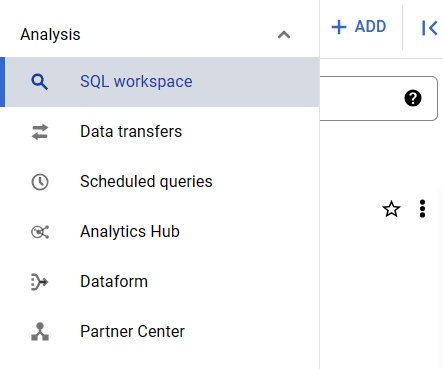This screenshot has height=369, width=443.
Task: Open SQL workspace menu item
Action: point(160,82)
